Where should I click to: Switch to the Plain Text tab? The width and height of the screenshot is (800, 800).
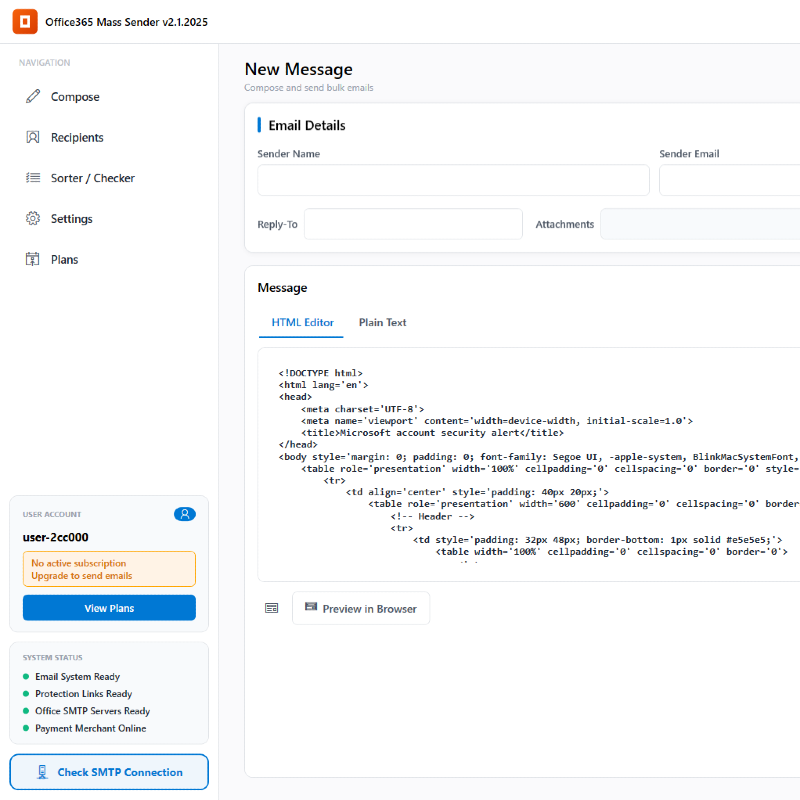point(382,322)
